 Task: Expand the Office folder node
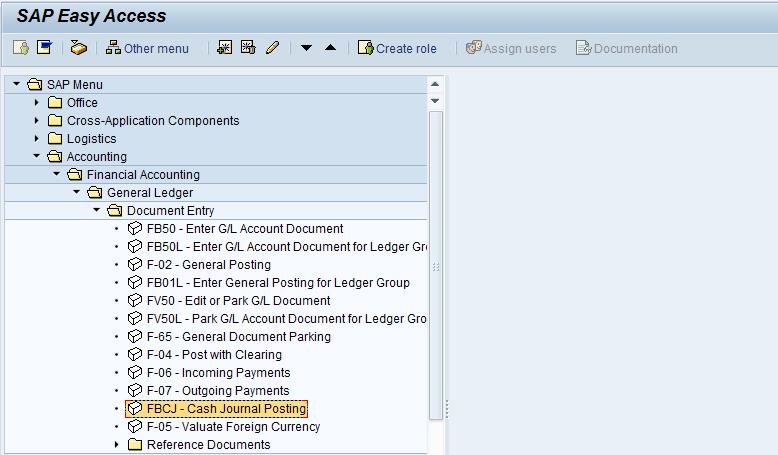click(x=37, y=103)
